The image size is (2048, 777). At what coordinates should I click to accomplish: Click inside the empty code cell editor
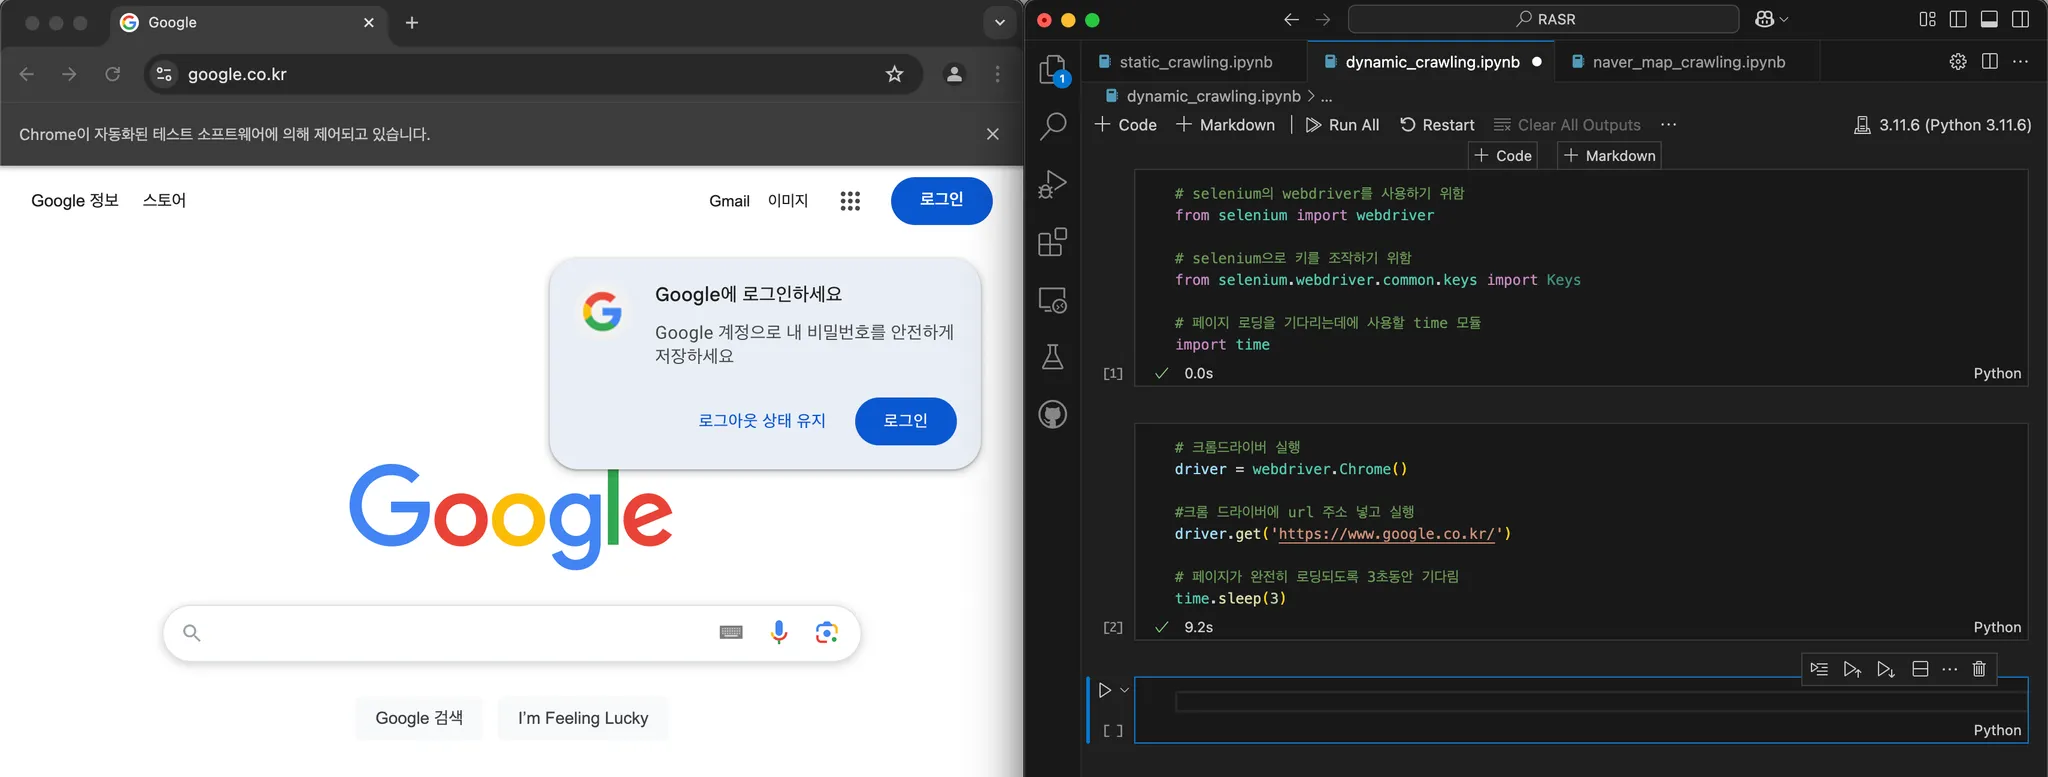[x=1600, y=703]
